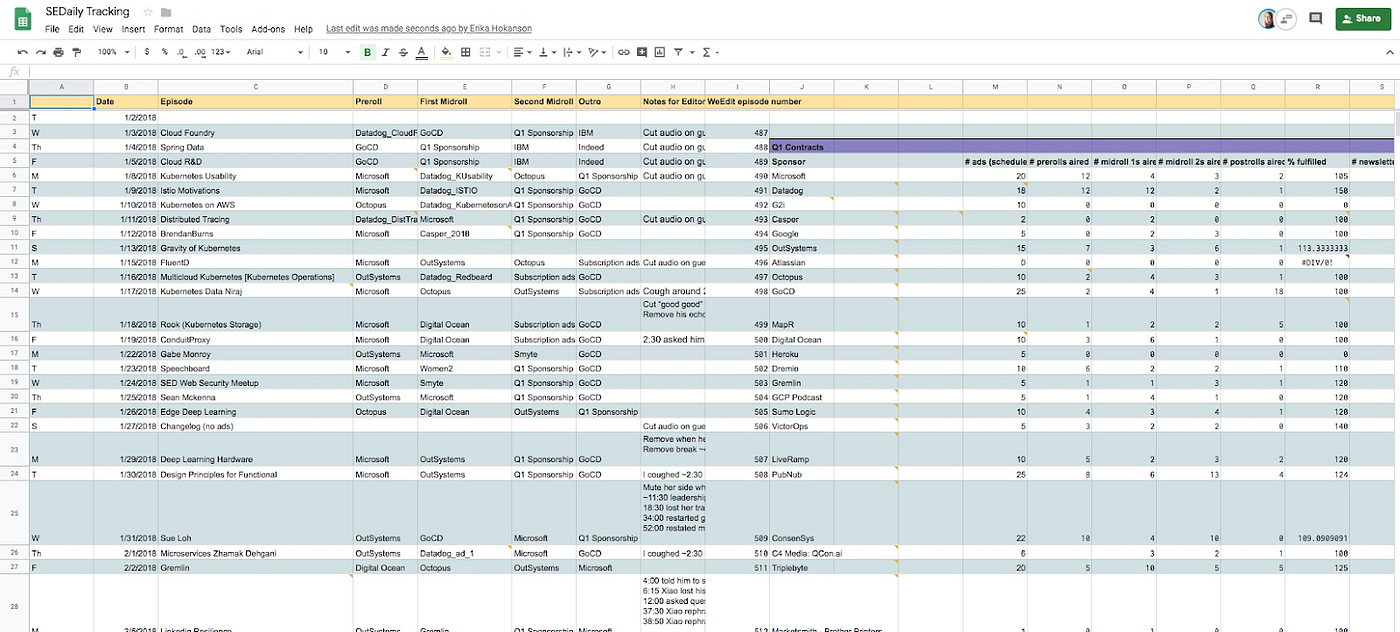
Task: Open the fill color picker
Action: point(446,52)
